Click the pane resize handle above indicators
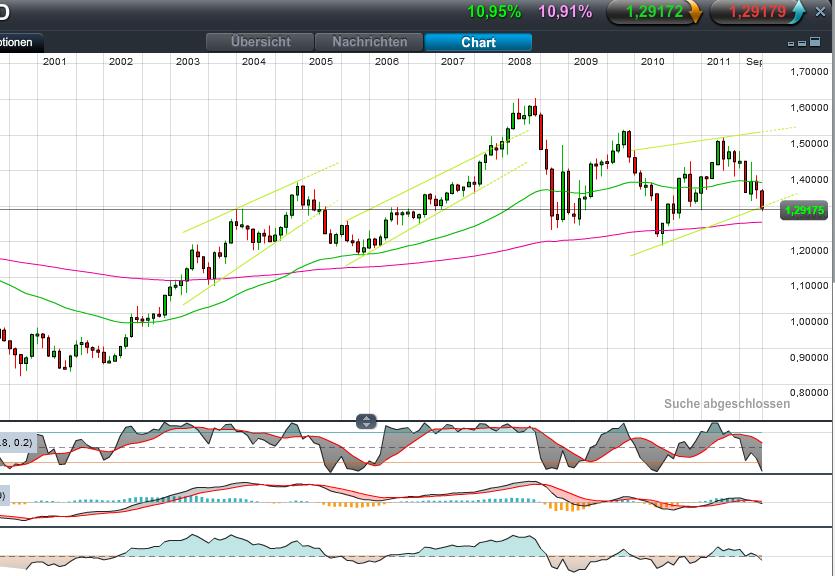Image resolution: width=835 pixels, height=576 pixels. 367,421
